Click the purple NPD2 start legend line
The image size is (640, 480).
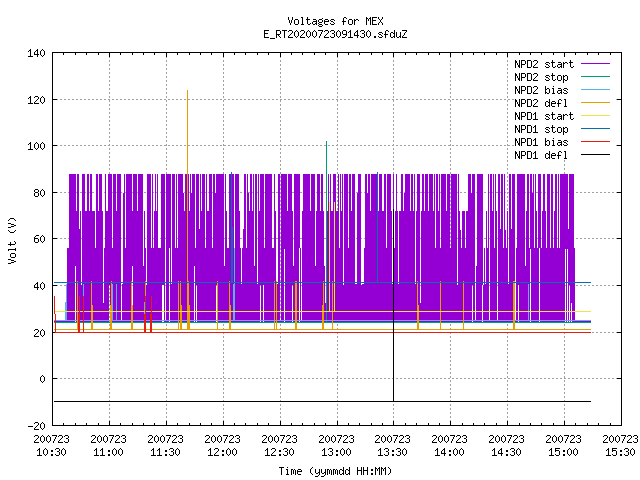595,64
